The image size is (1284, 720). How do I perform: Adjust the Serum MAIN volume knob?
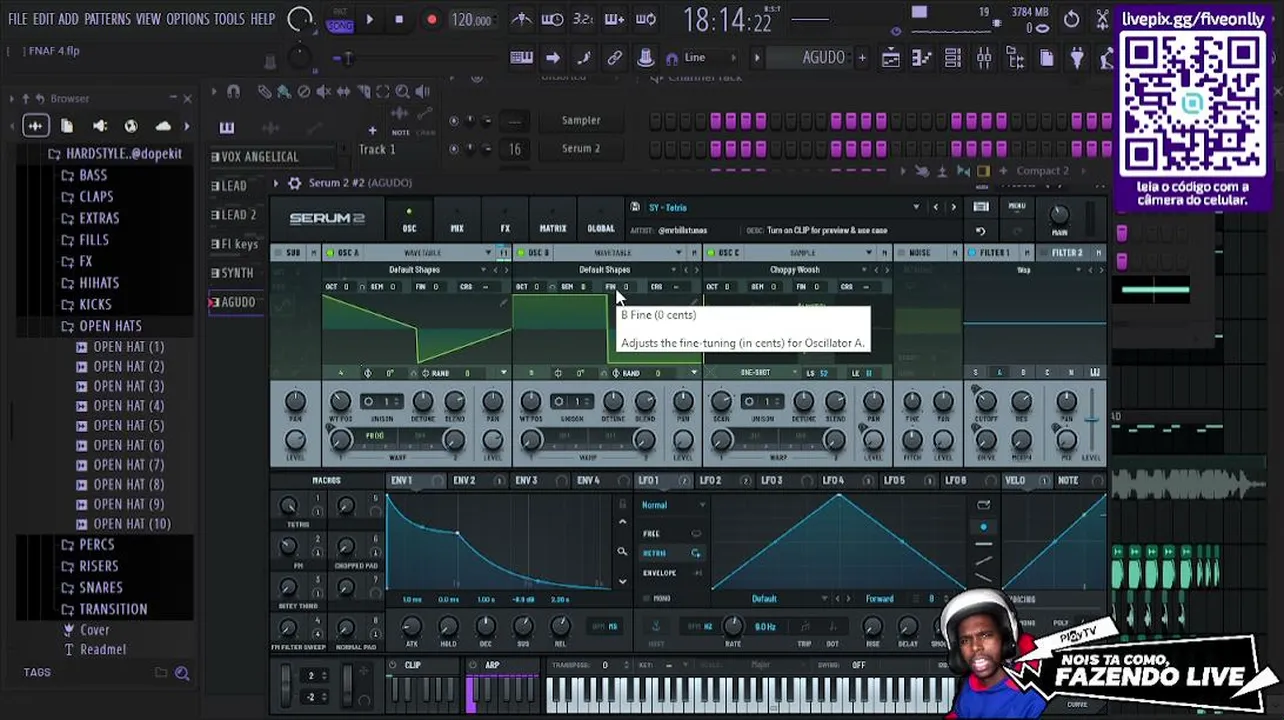(x=1059, y=215)
